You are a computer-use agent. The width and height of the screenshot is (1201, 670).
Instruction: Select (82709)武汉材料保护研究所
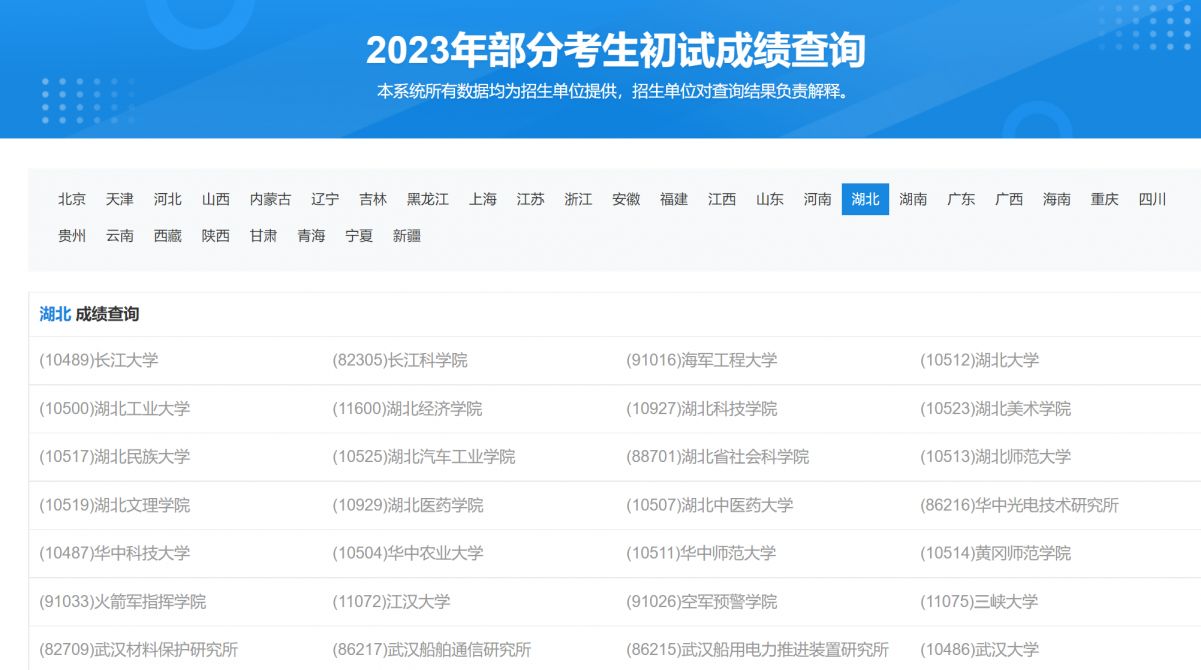[x=139, y=650]
